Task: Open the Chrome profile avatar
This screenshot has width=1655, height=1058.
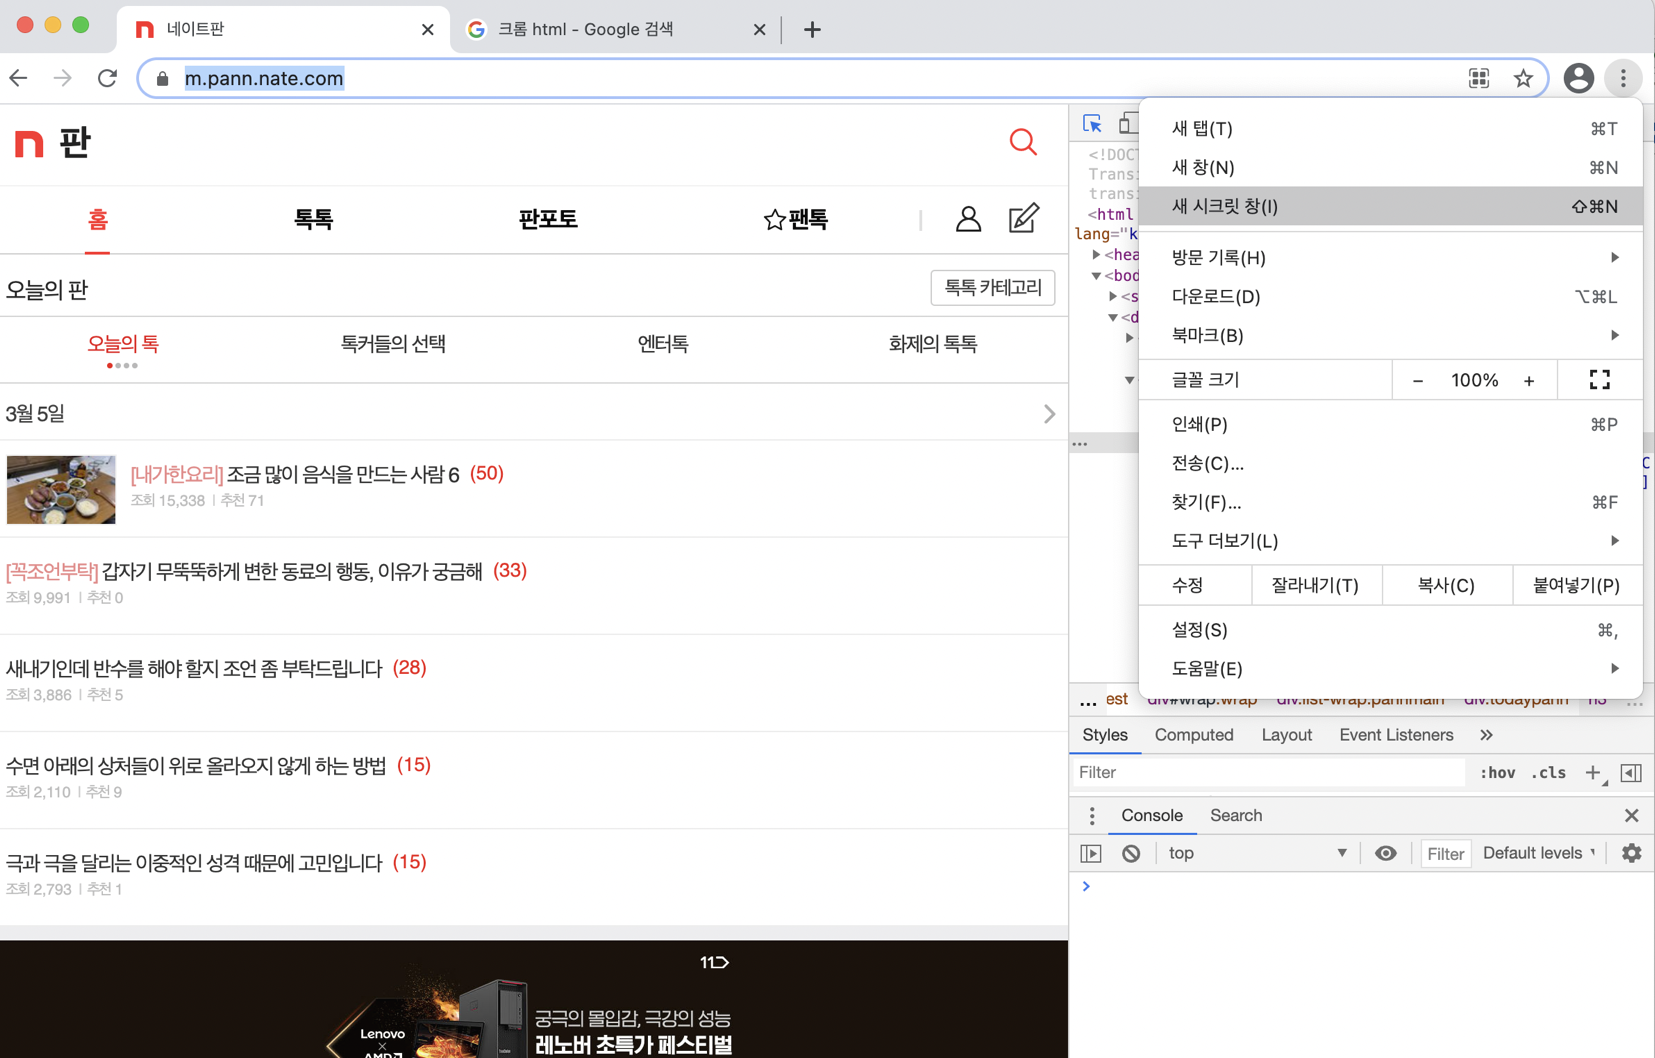Action: point(1578,78)
